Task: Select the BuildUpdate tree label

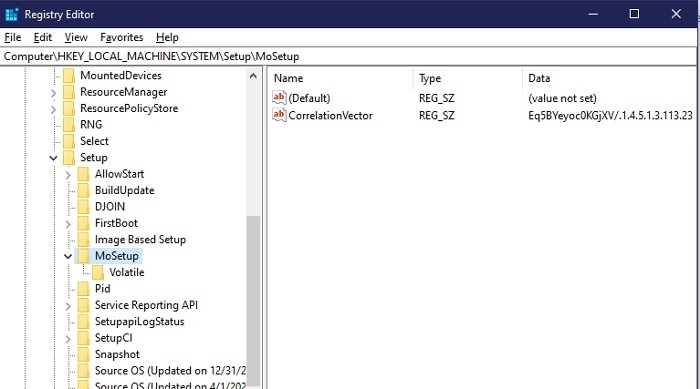Action: coord(125,190)
